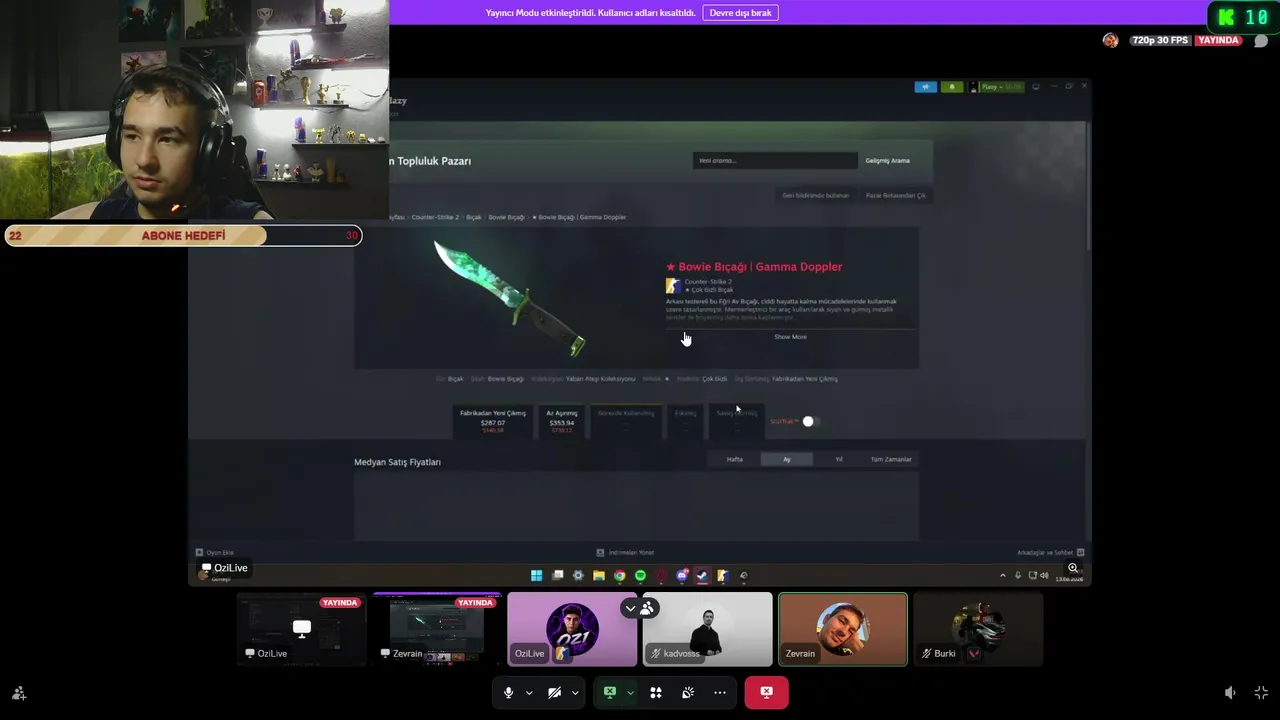Click 'Geri bildirimde bulunun' button in Steam market

pos(816,195)
